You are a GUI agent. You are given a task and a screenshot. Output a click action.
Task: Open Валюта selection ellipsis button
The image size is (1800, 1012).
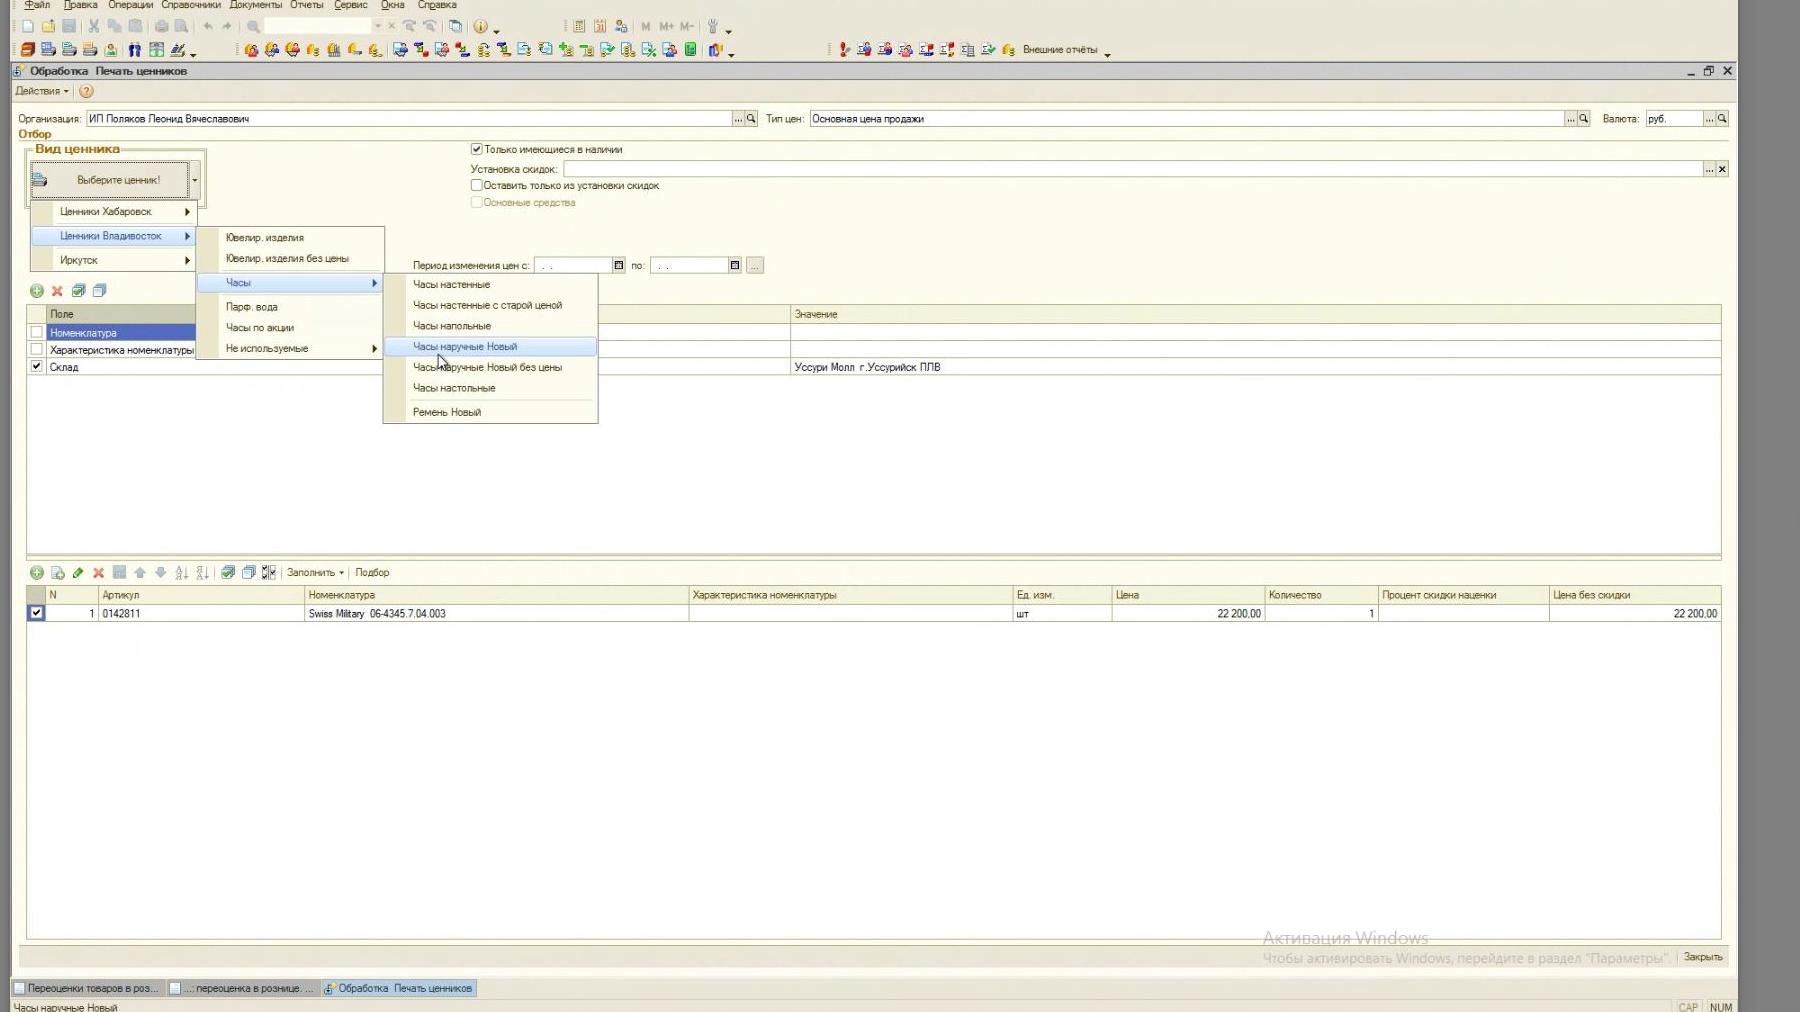click(1709, 119)
